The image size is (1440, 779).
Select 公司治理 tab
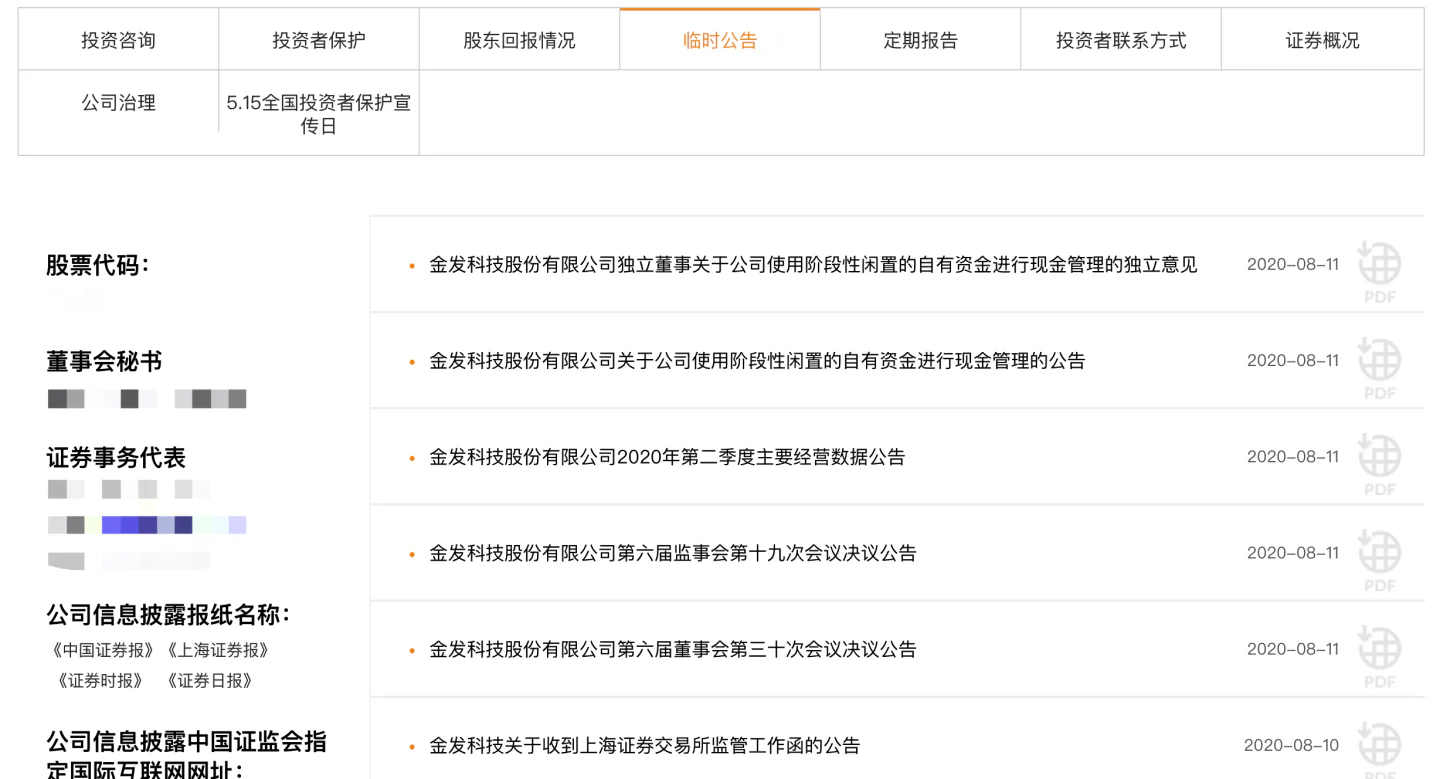pyautogui.click(x=118, y=103)
